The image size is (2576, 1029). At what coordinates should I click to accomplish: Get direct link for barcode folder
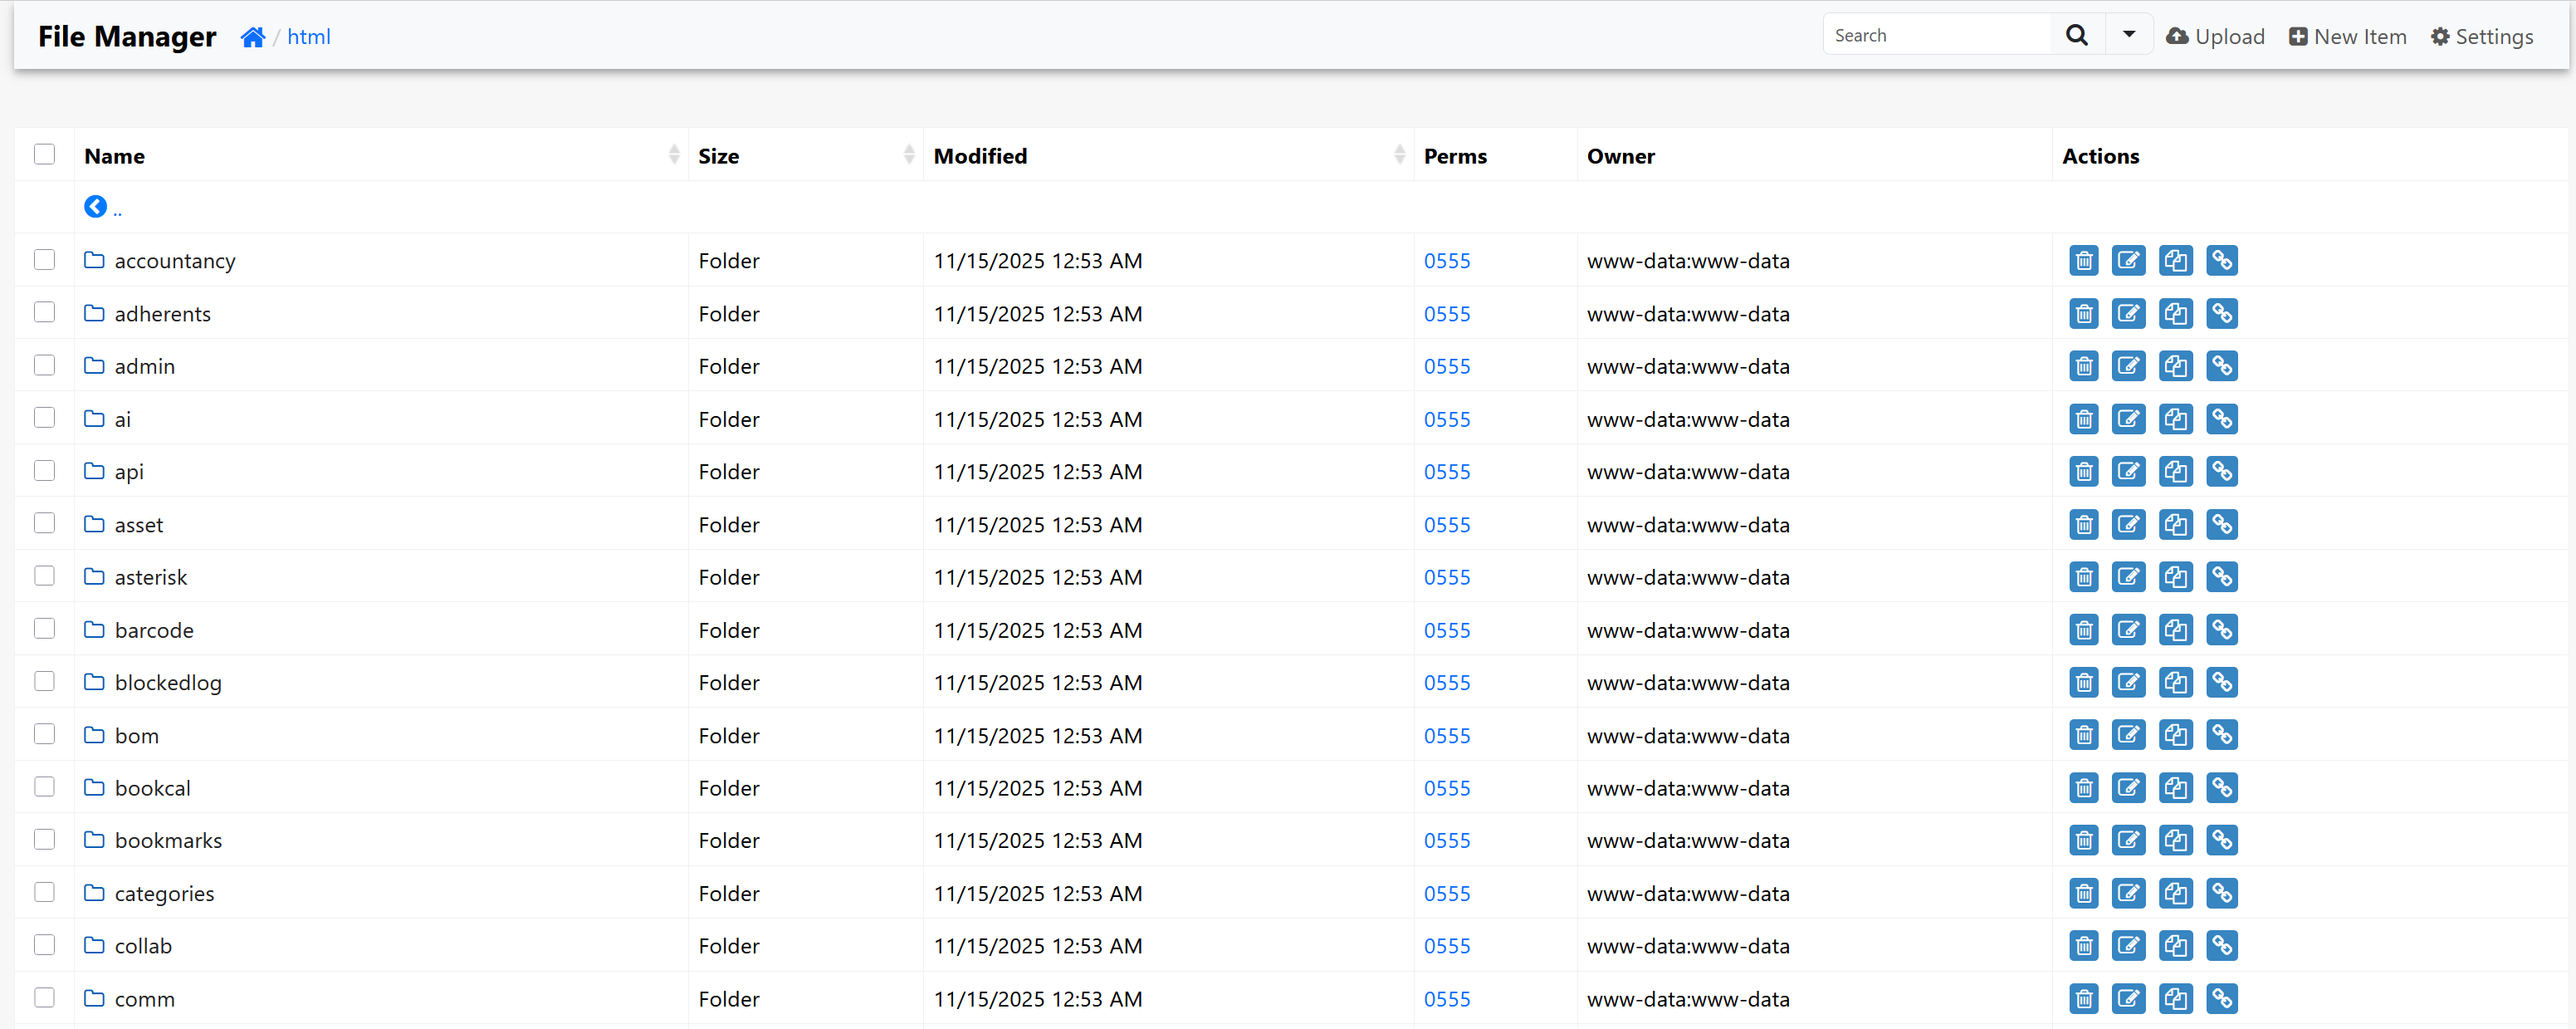tap(2221, 630)
